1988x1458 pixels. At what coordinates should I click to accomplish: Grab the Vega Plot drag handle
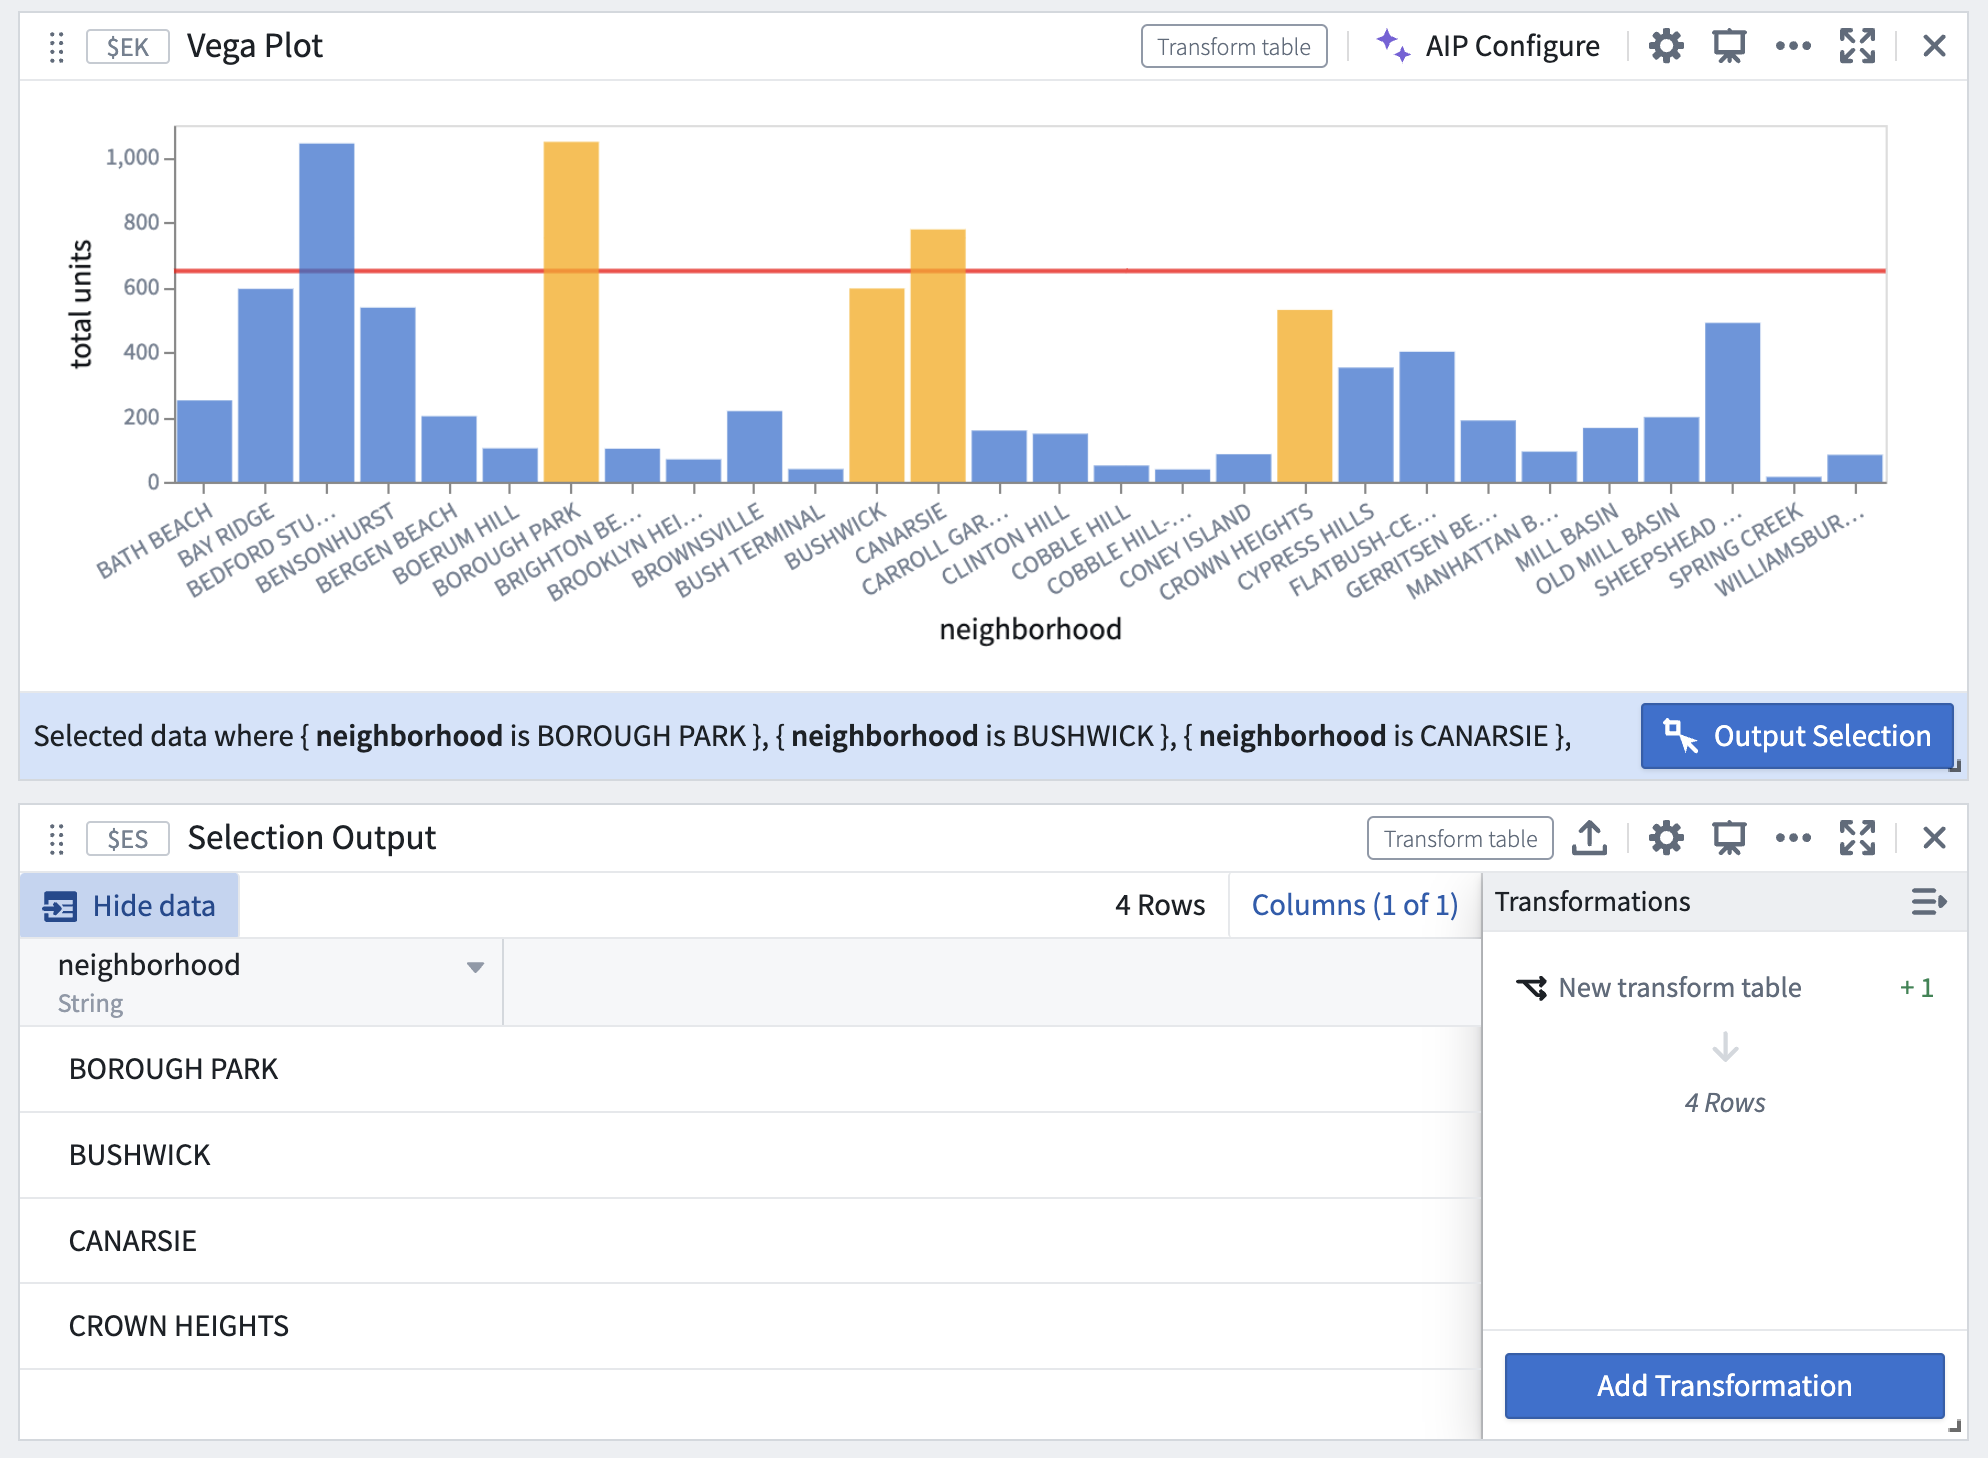click(57, 47)
